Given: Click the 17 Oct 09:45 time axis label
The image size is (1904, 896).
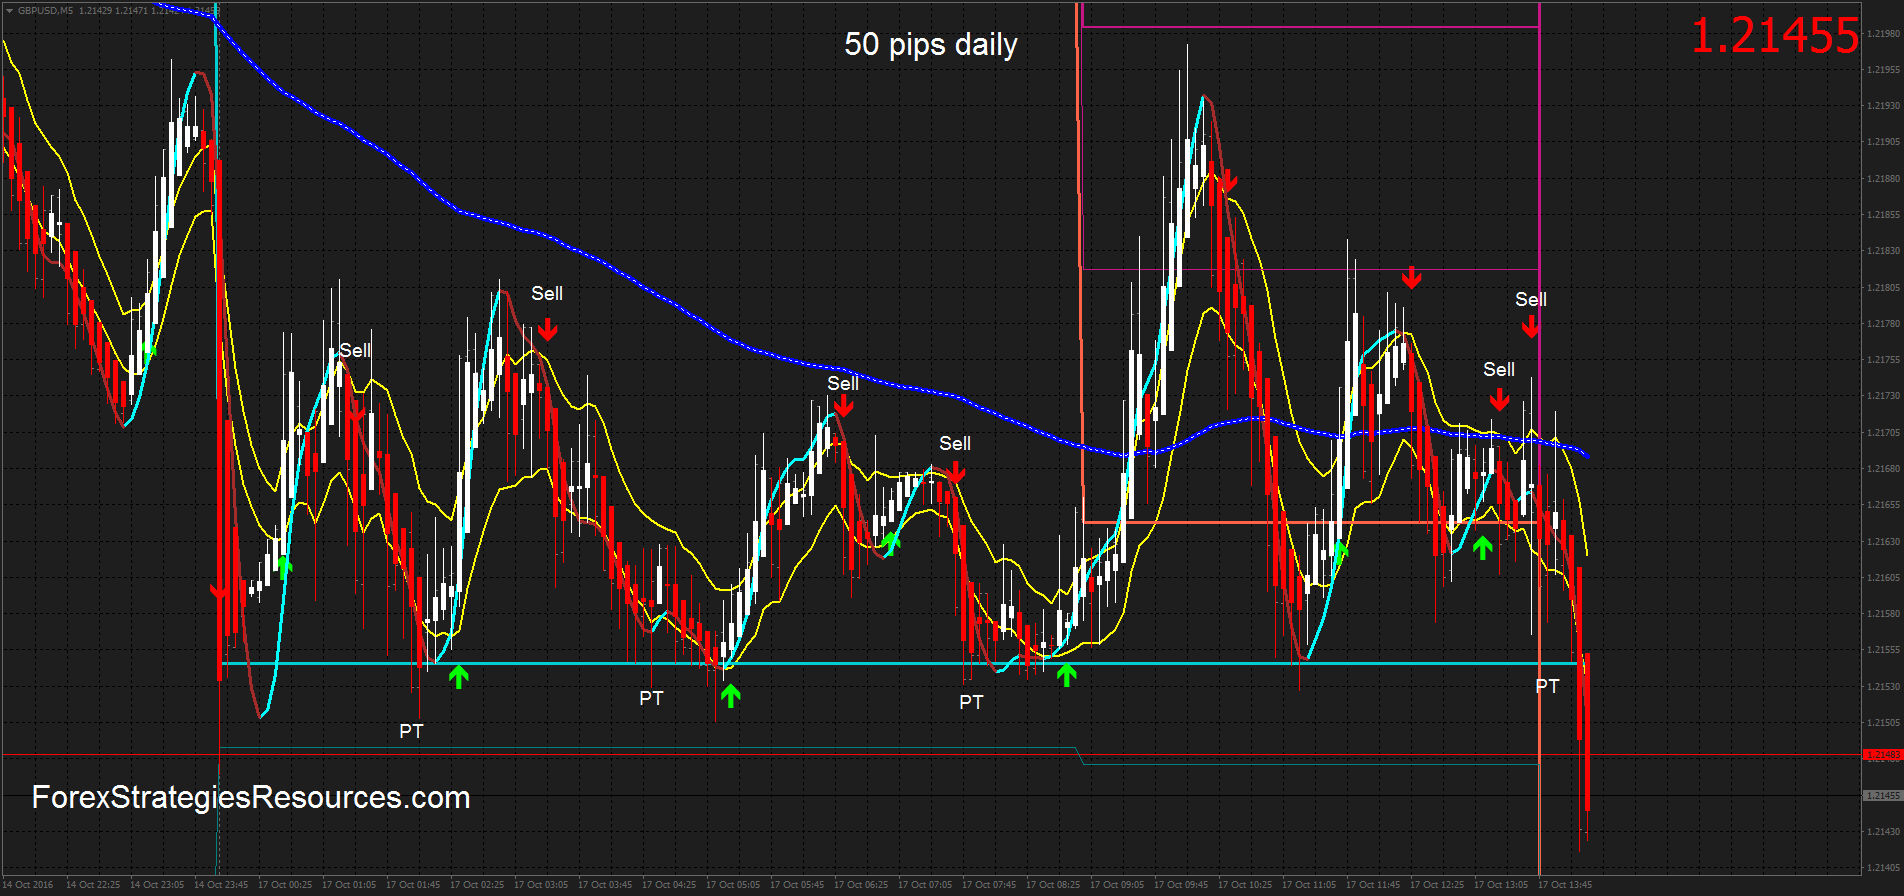Looking at the screenshot, I should [x=1181, y=885].
